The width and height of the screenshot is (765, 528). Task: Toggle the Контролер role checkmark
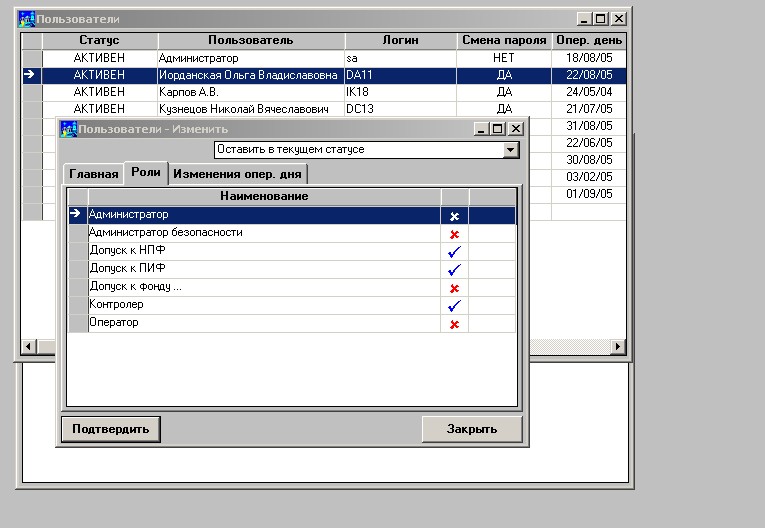(x=454, y=306)
